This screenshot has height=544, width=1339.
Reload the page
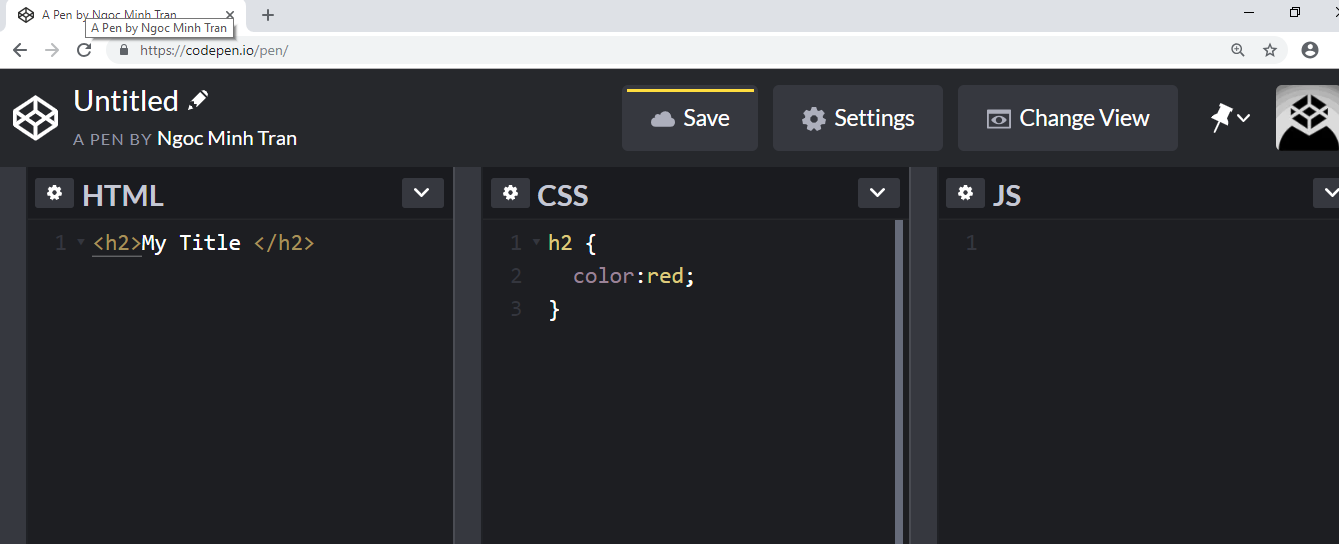click(84, 50)
